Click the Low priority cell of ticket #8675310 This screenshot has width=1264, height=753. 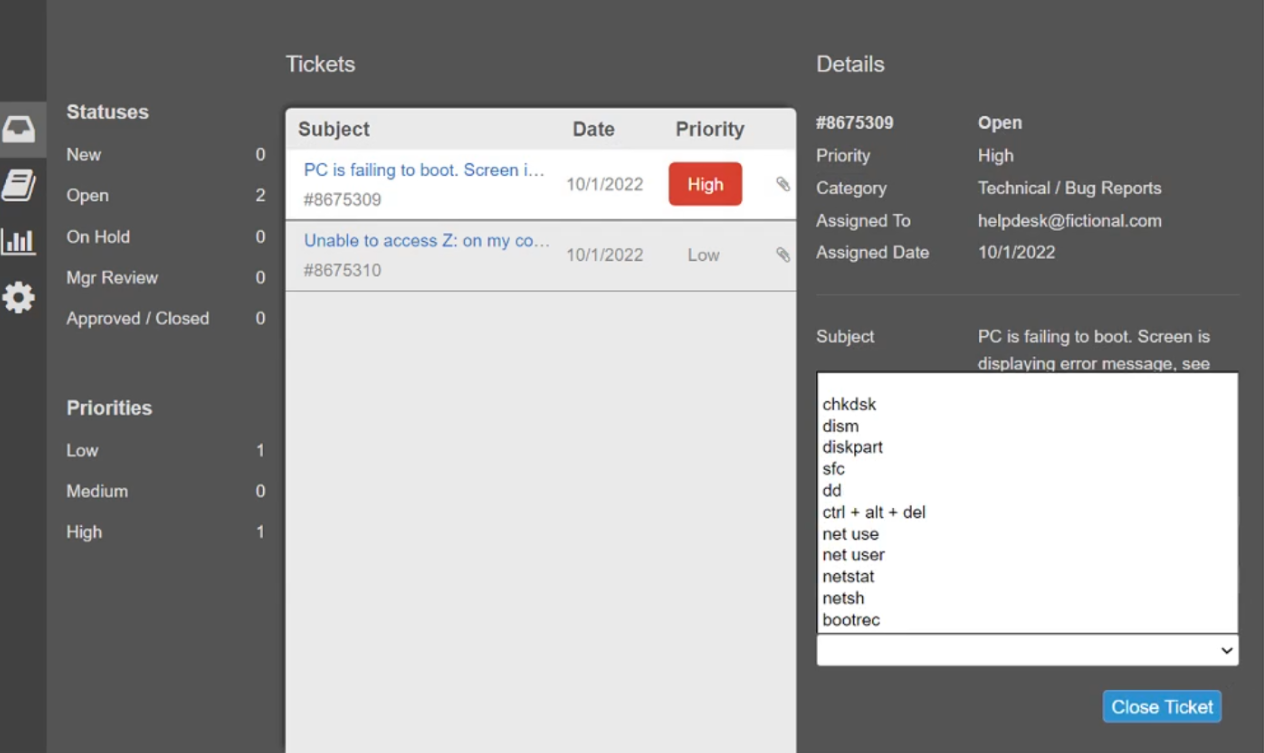(703, 255)
